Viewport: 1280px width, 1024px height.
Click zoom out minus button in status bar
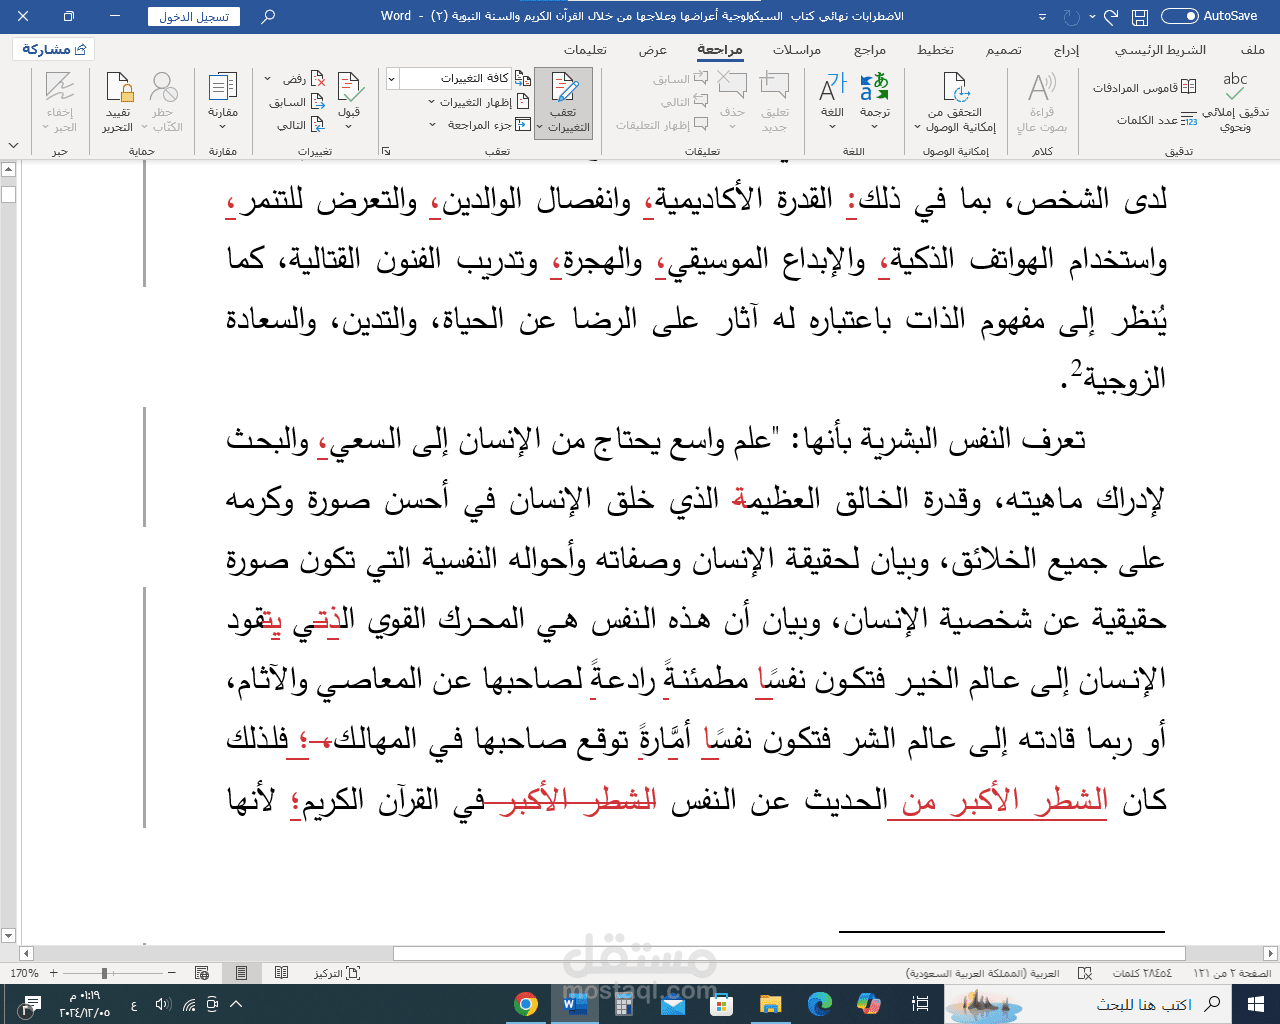(x=172, y=972)
